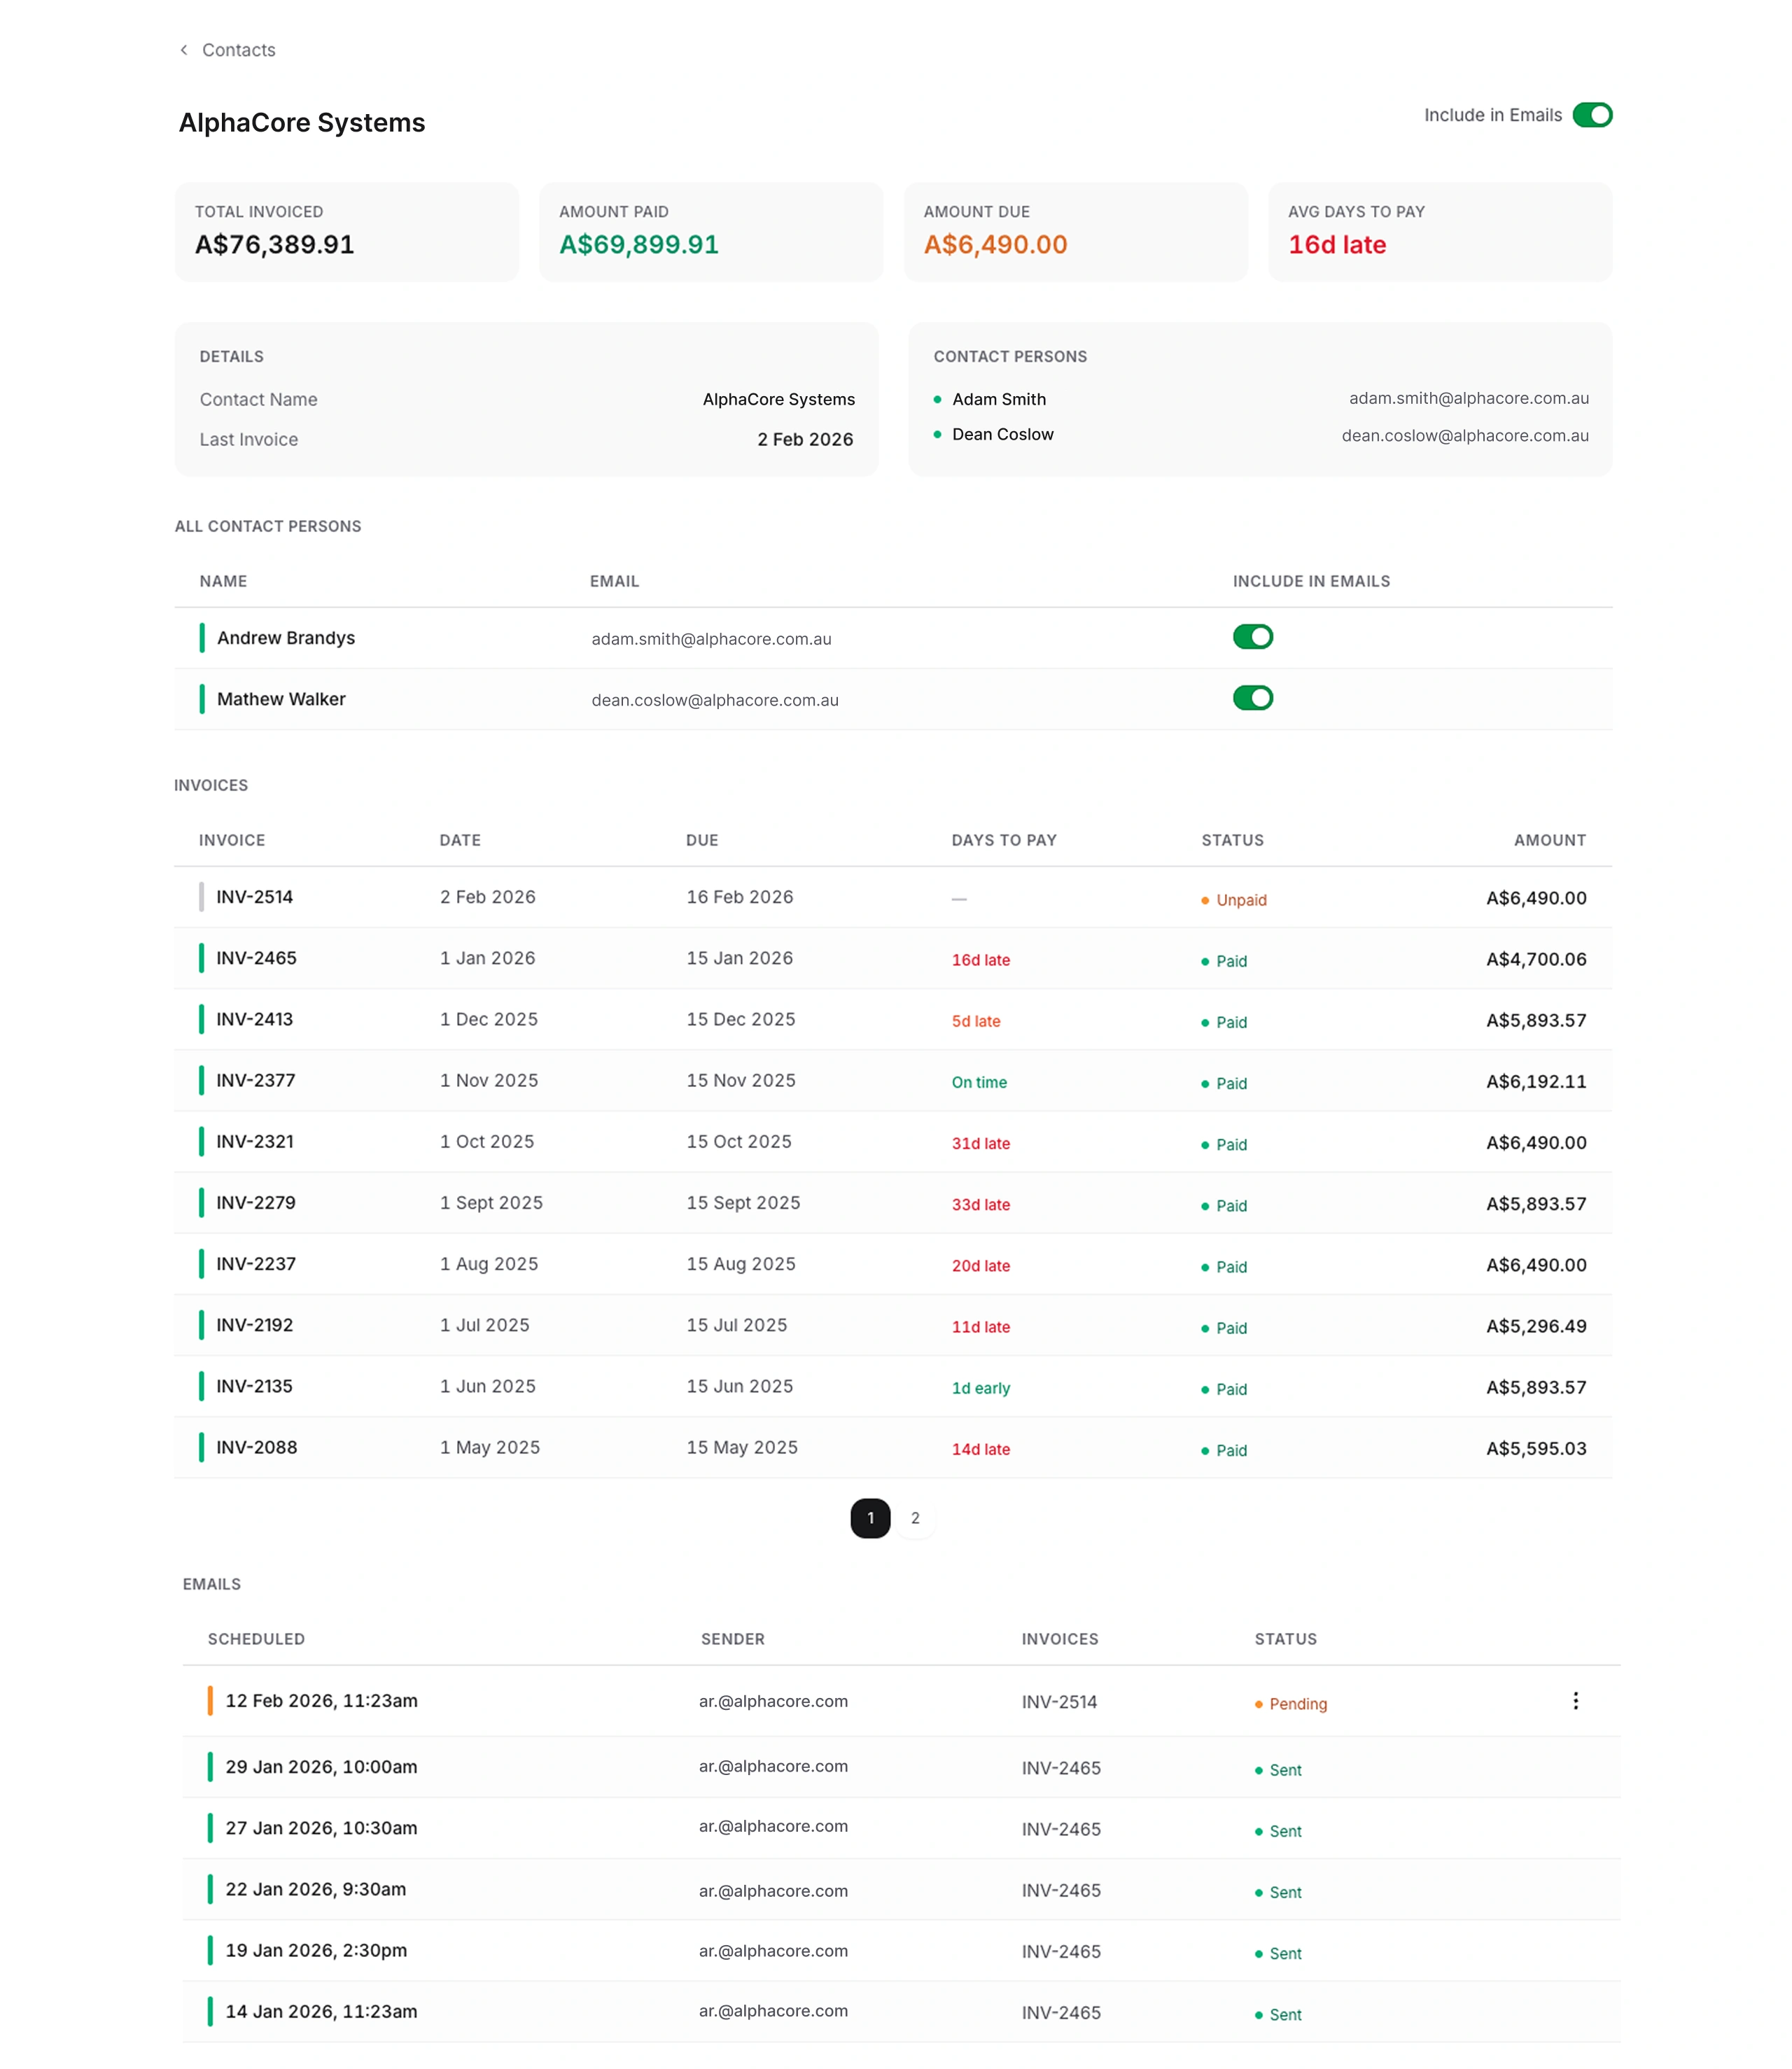Click dean.coslow email in Contact Persons card
This screenshot has width=1792, height=2069.
[1464, 435]
